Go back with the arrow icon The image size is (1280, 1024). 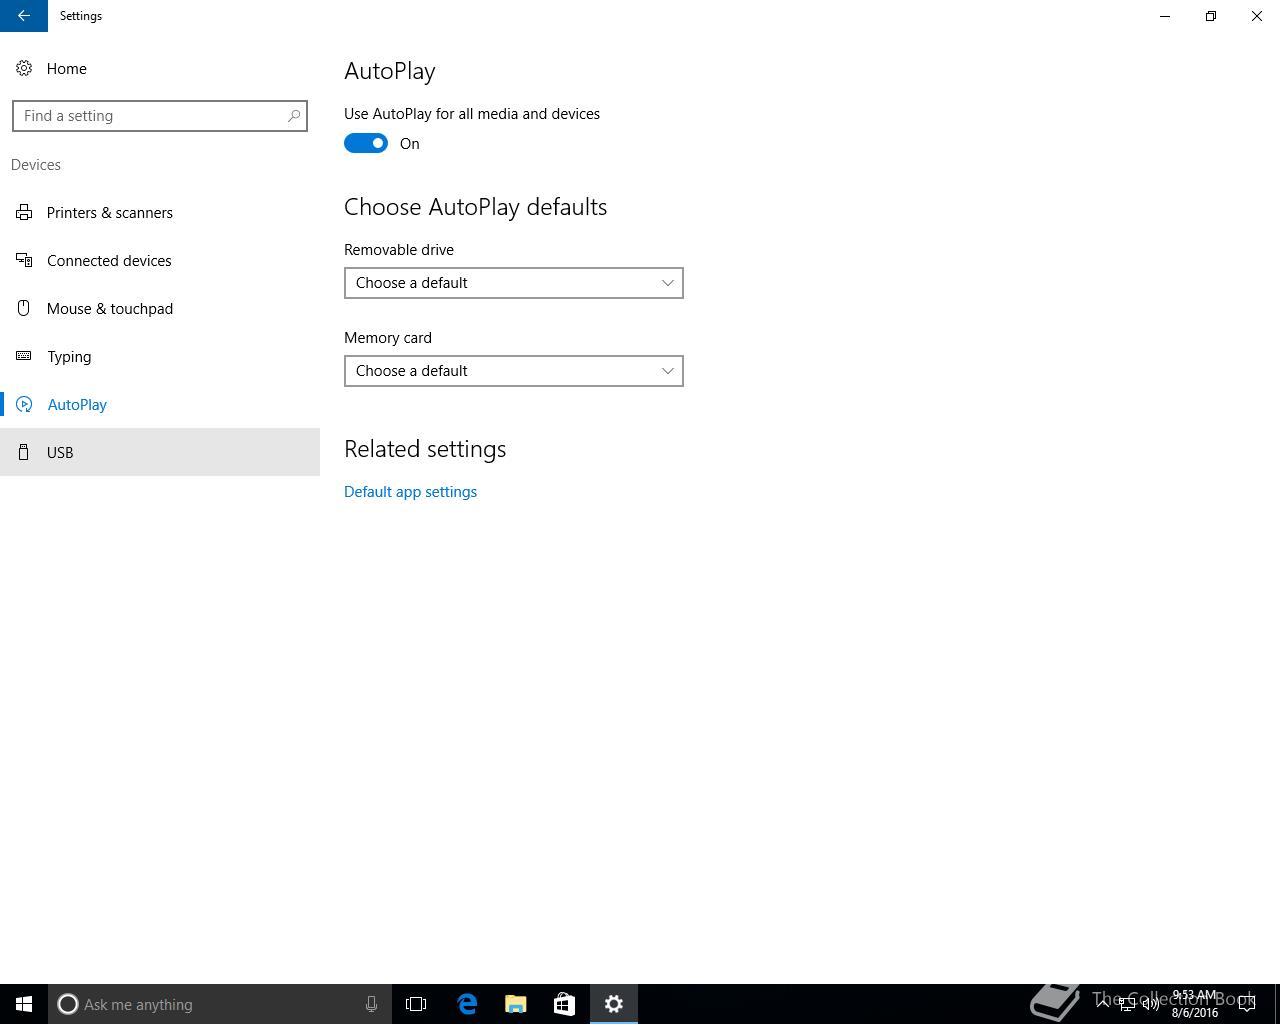(24, 16)
